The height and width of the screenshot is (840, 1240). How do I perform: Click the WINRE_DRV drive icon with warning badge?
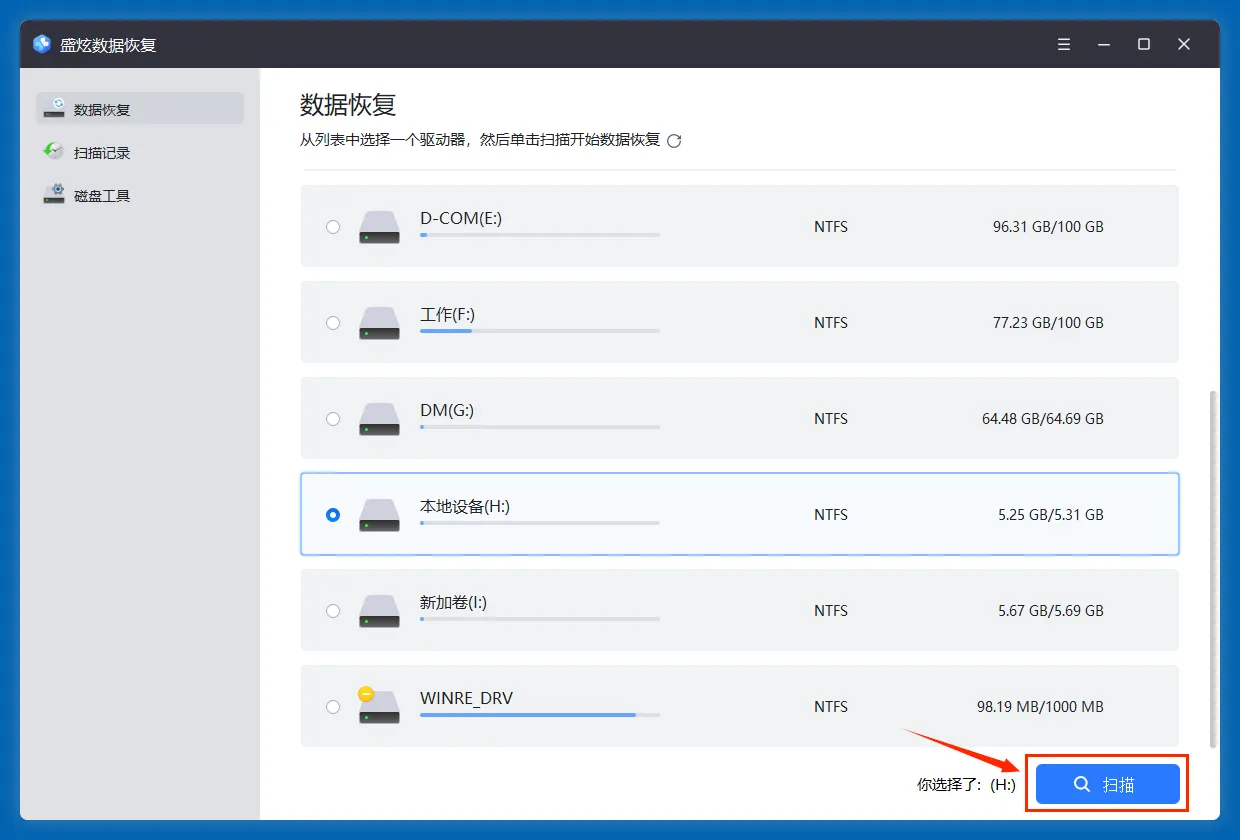377,704
